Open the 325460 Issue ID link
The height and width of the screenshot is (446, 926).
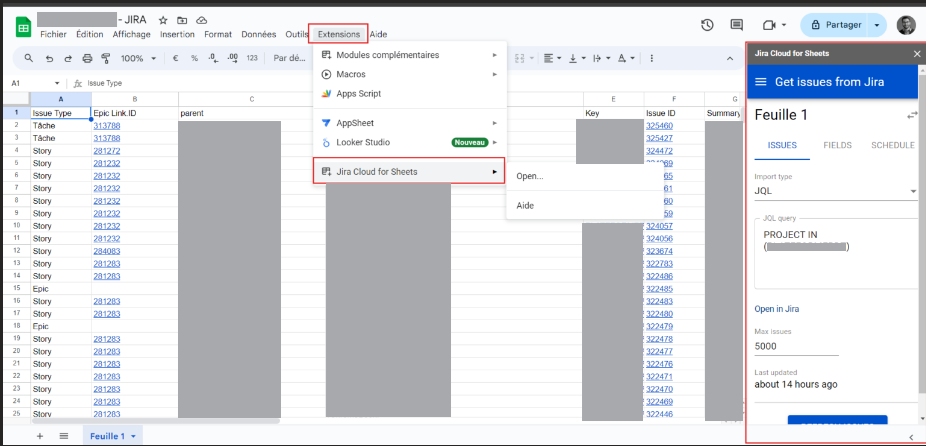pyautogui.click(x=659, y=126)
